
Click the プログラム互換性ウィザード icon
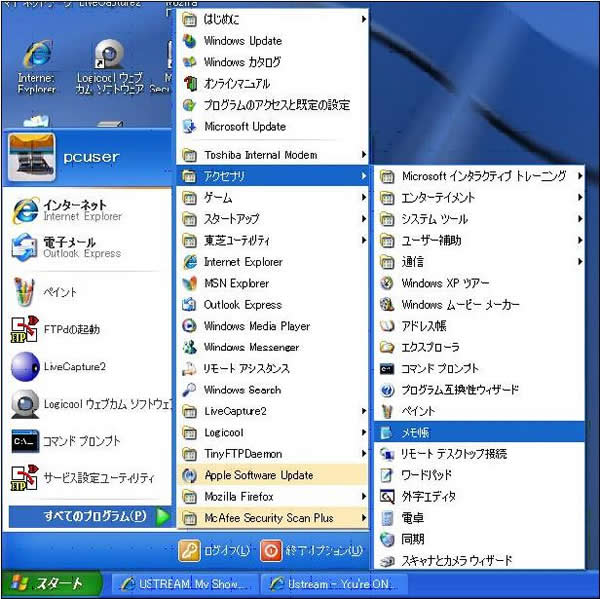[x=387, y=390]
